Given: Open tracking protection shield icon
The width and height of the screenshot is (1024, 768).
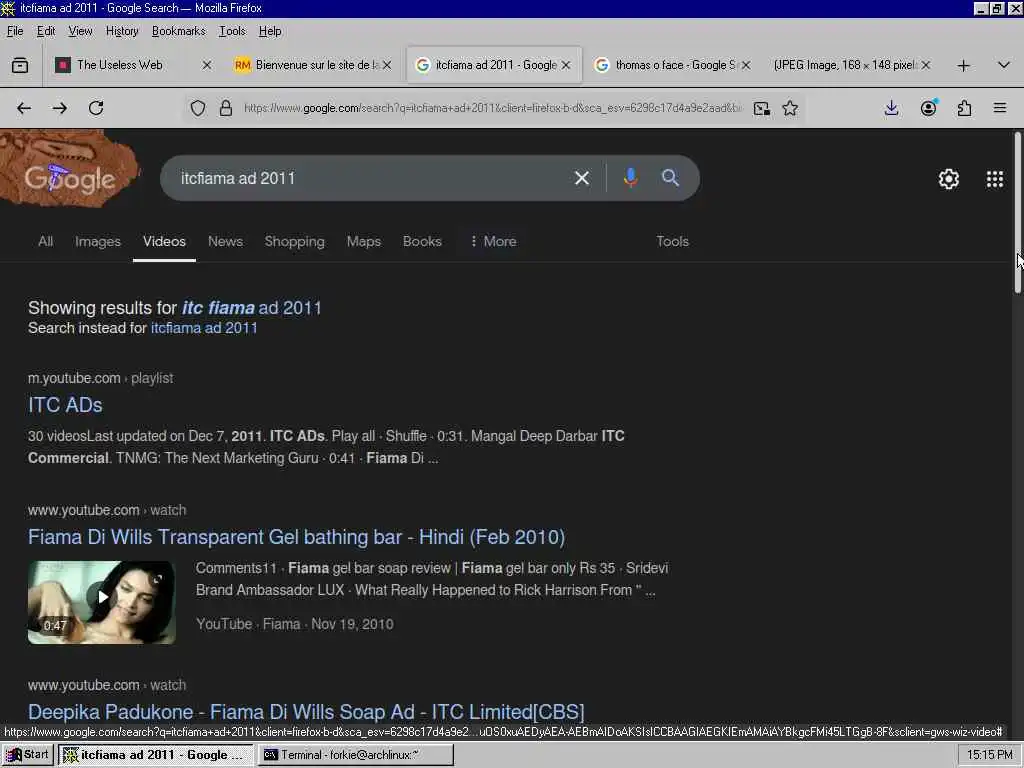Looking at the screenshot, I should [x=198, y=108].
